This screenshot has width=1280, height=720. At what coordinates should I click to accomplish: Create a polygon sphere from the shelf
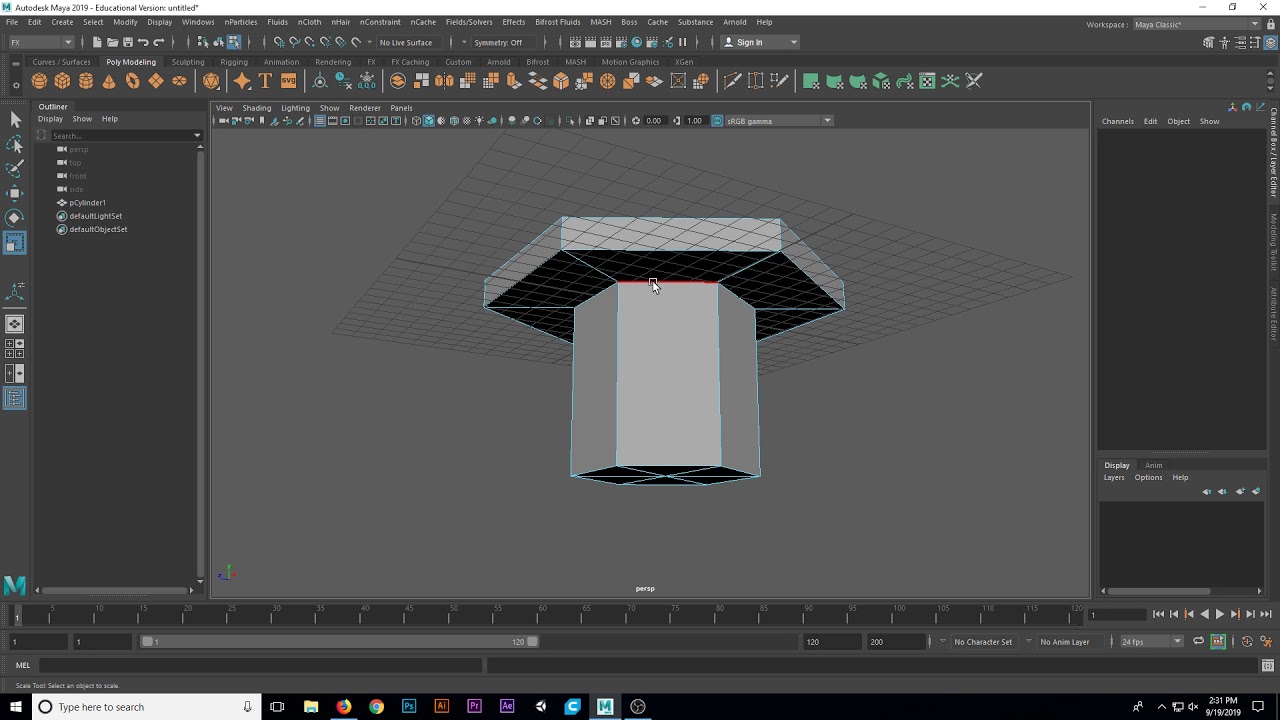pyautogui.click(x=39, y=81)
